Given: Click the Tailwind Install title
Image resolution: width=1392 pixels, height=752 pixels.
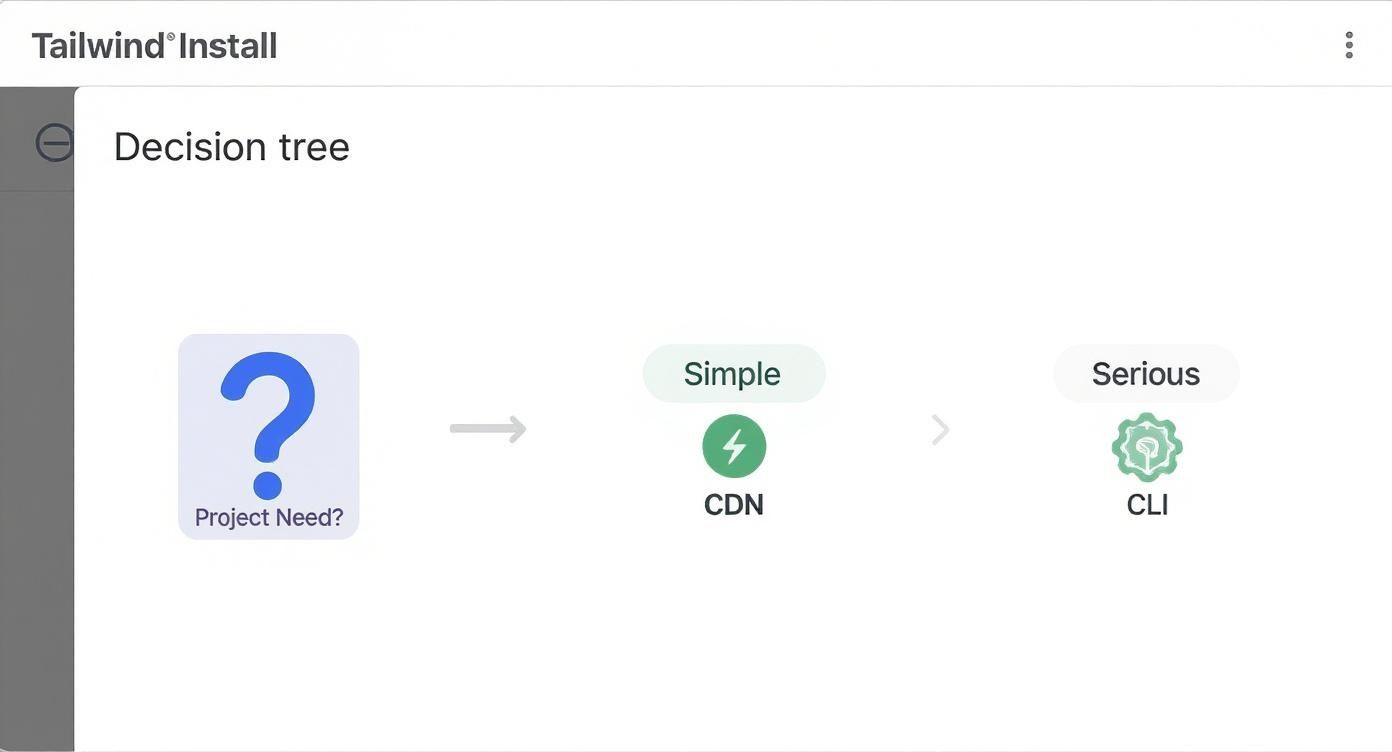Looking at the screenshot, I should tap(154, 46).
